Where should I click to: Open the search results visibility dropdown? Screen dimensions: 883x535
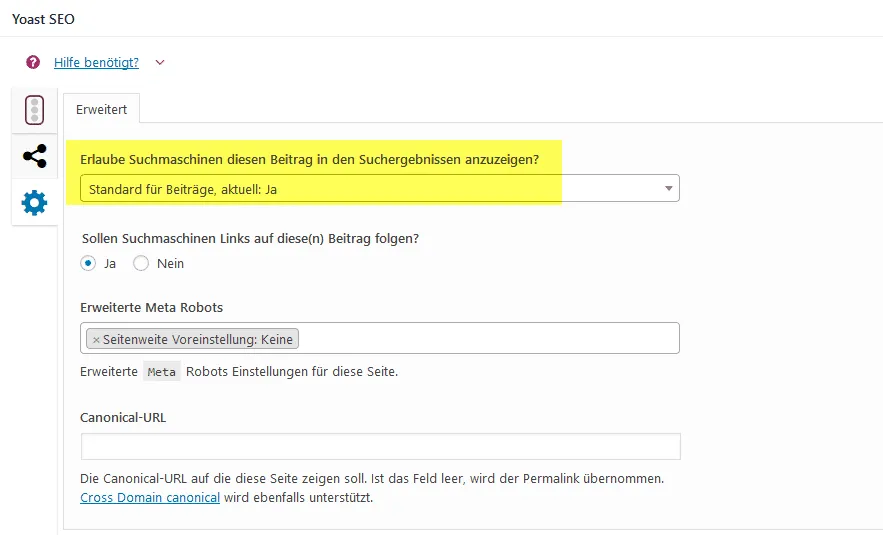[x=380, y=189]
